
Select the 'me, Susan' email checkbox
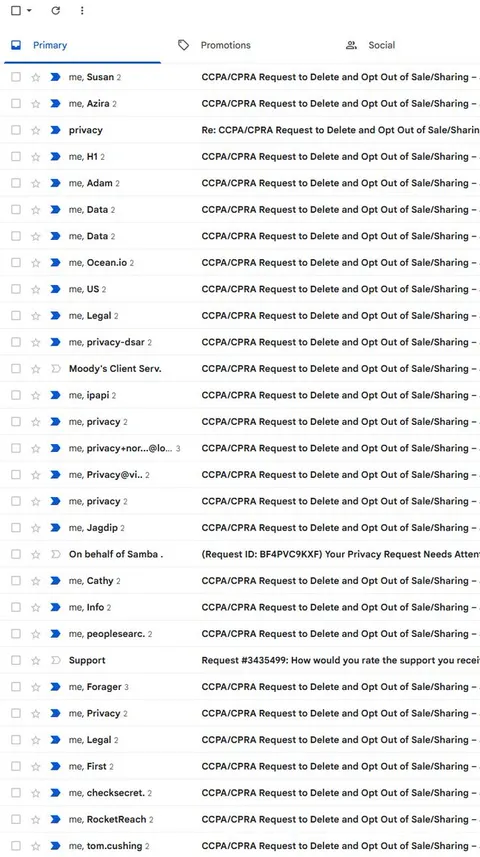16,77
